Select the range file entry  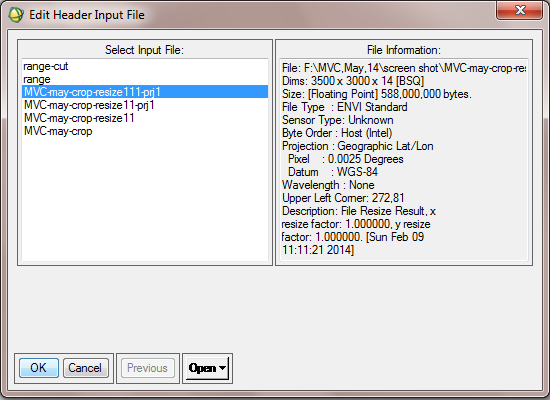[37, 79]
